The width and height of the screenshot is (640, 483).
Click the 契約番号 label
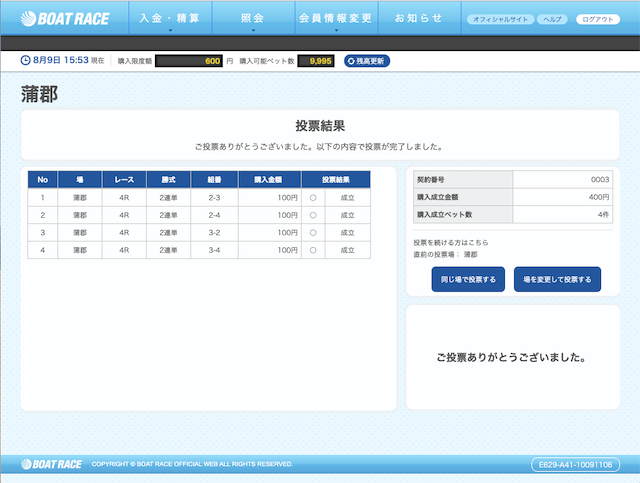point(431,180)
